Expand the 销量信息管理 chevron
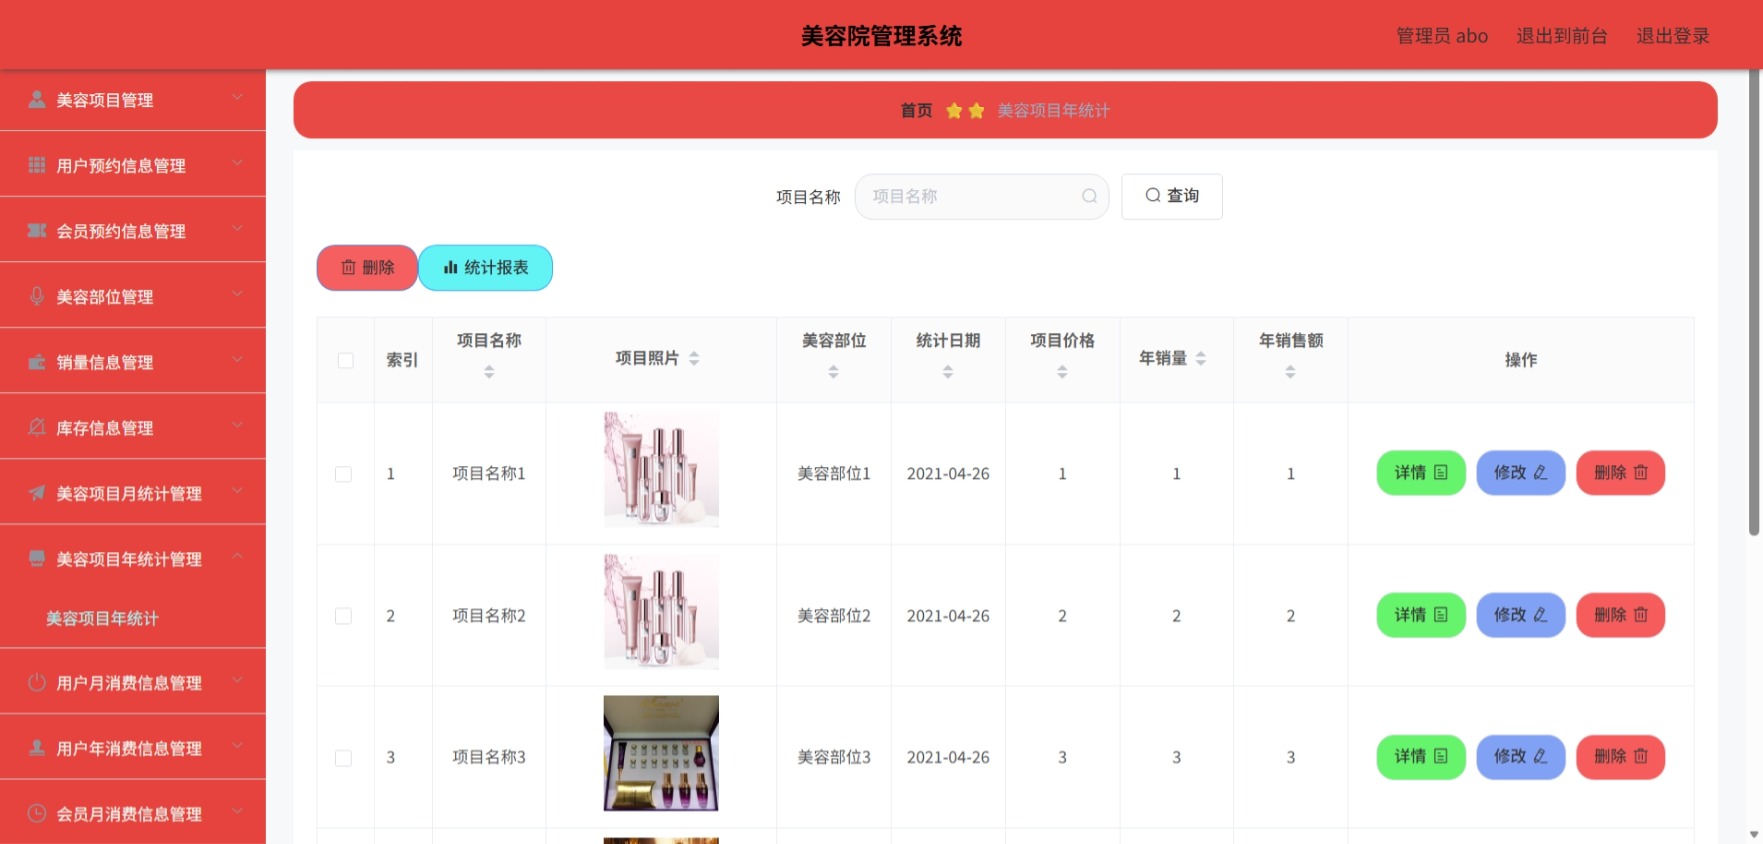This screenshot has height=844, width=1763. tap(237, 359)
